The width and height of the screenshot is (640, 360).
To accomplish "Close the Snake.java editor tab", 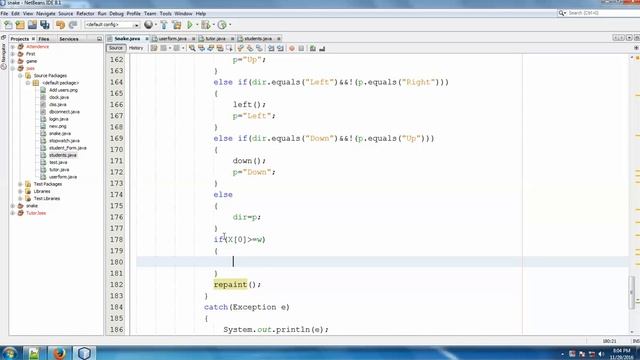I will (x=147, y=39).
